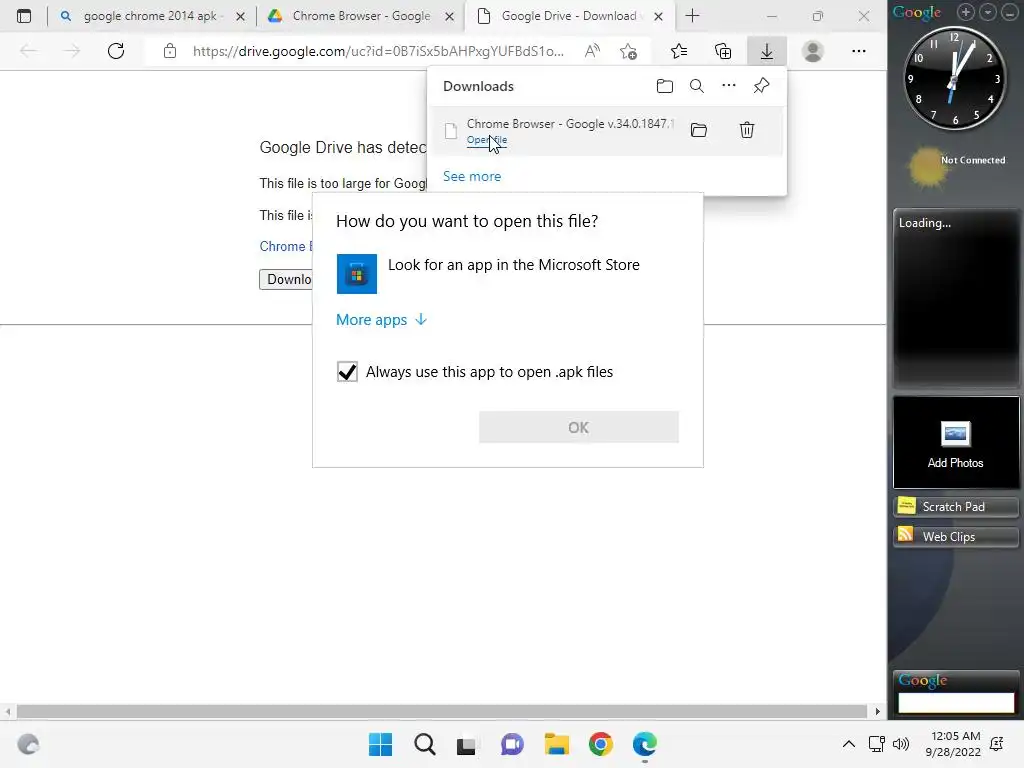Close the google chrome 2014 apk tab
Viewport: 1024px width, 768px height.
240,16
